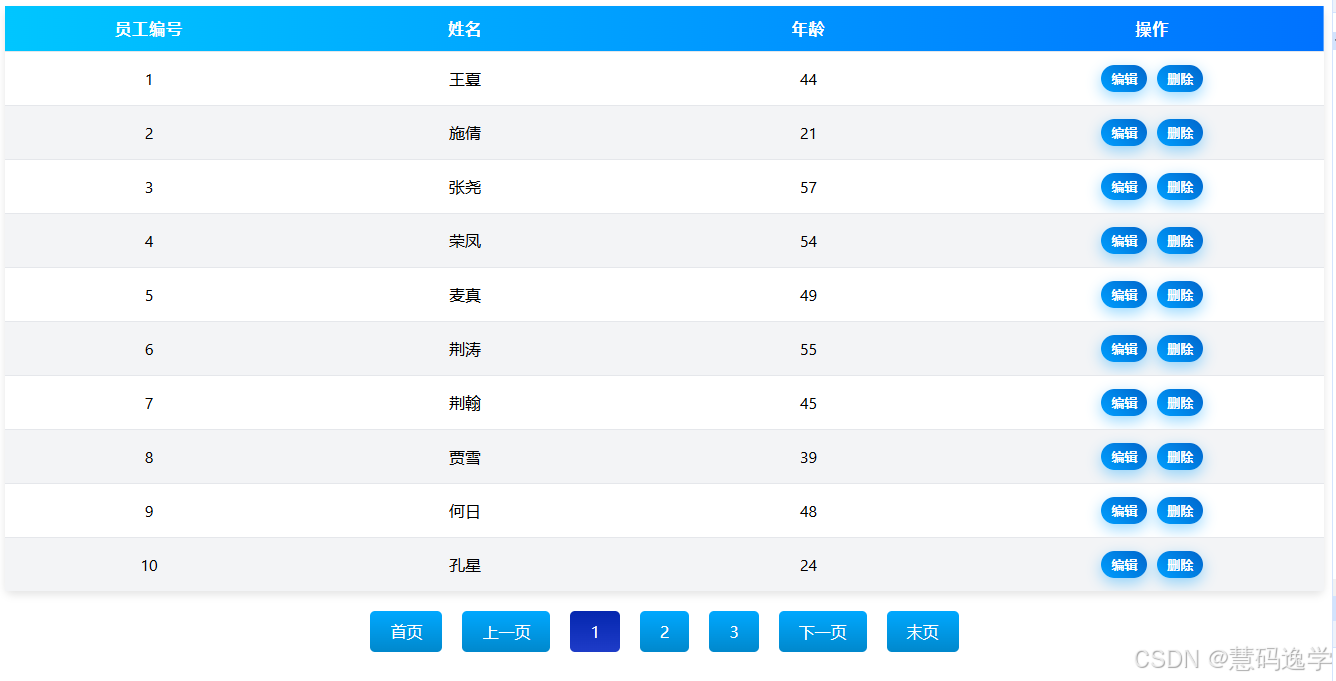
Task: Click employee number 8 cell
Action: (x=149, y=457)
